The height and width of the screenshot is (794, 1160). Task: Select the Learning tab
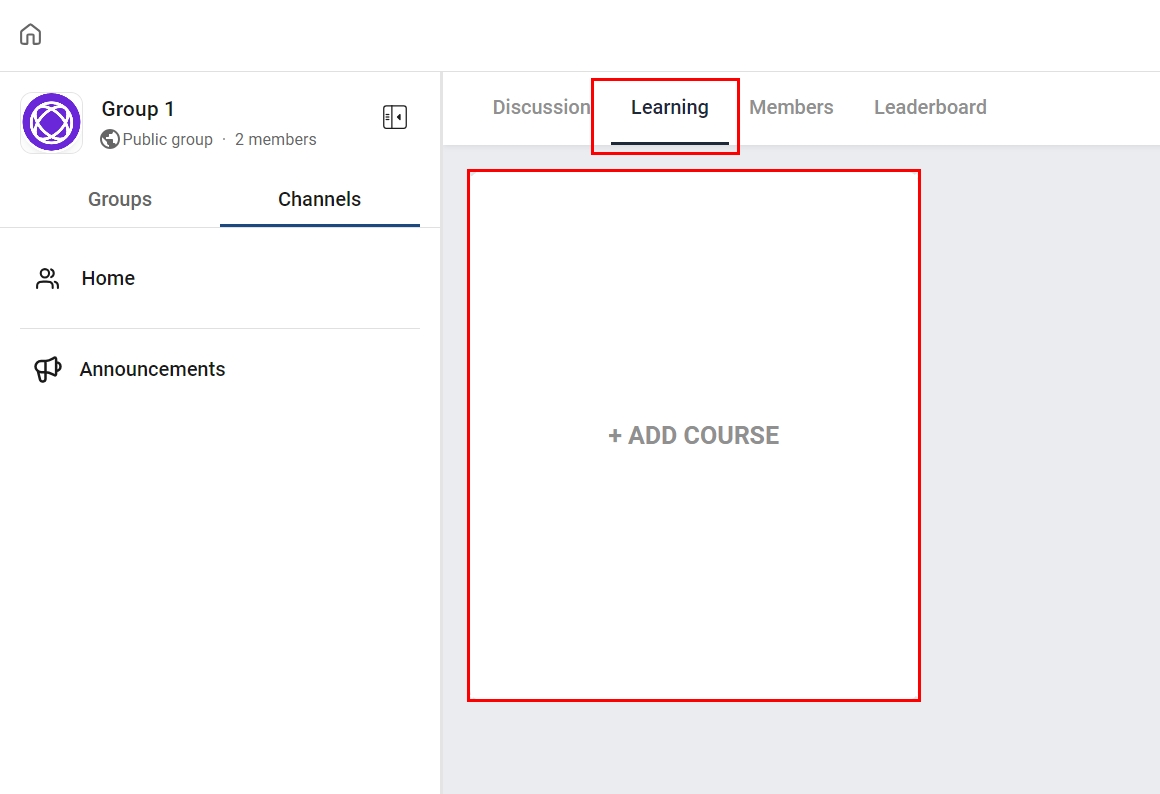tap(670, 107)
